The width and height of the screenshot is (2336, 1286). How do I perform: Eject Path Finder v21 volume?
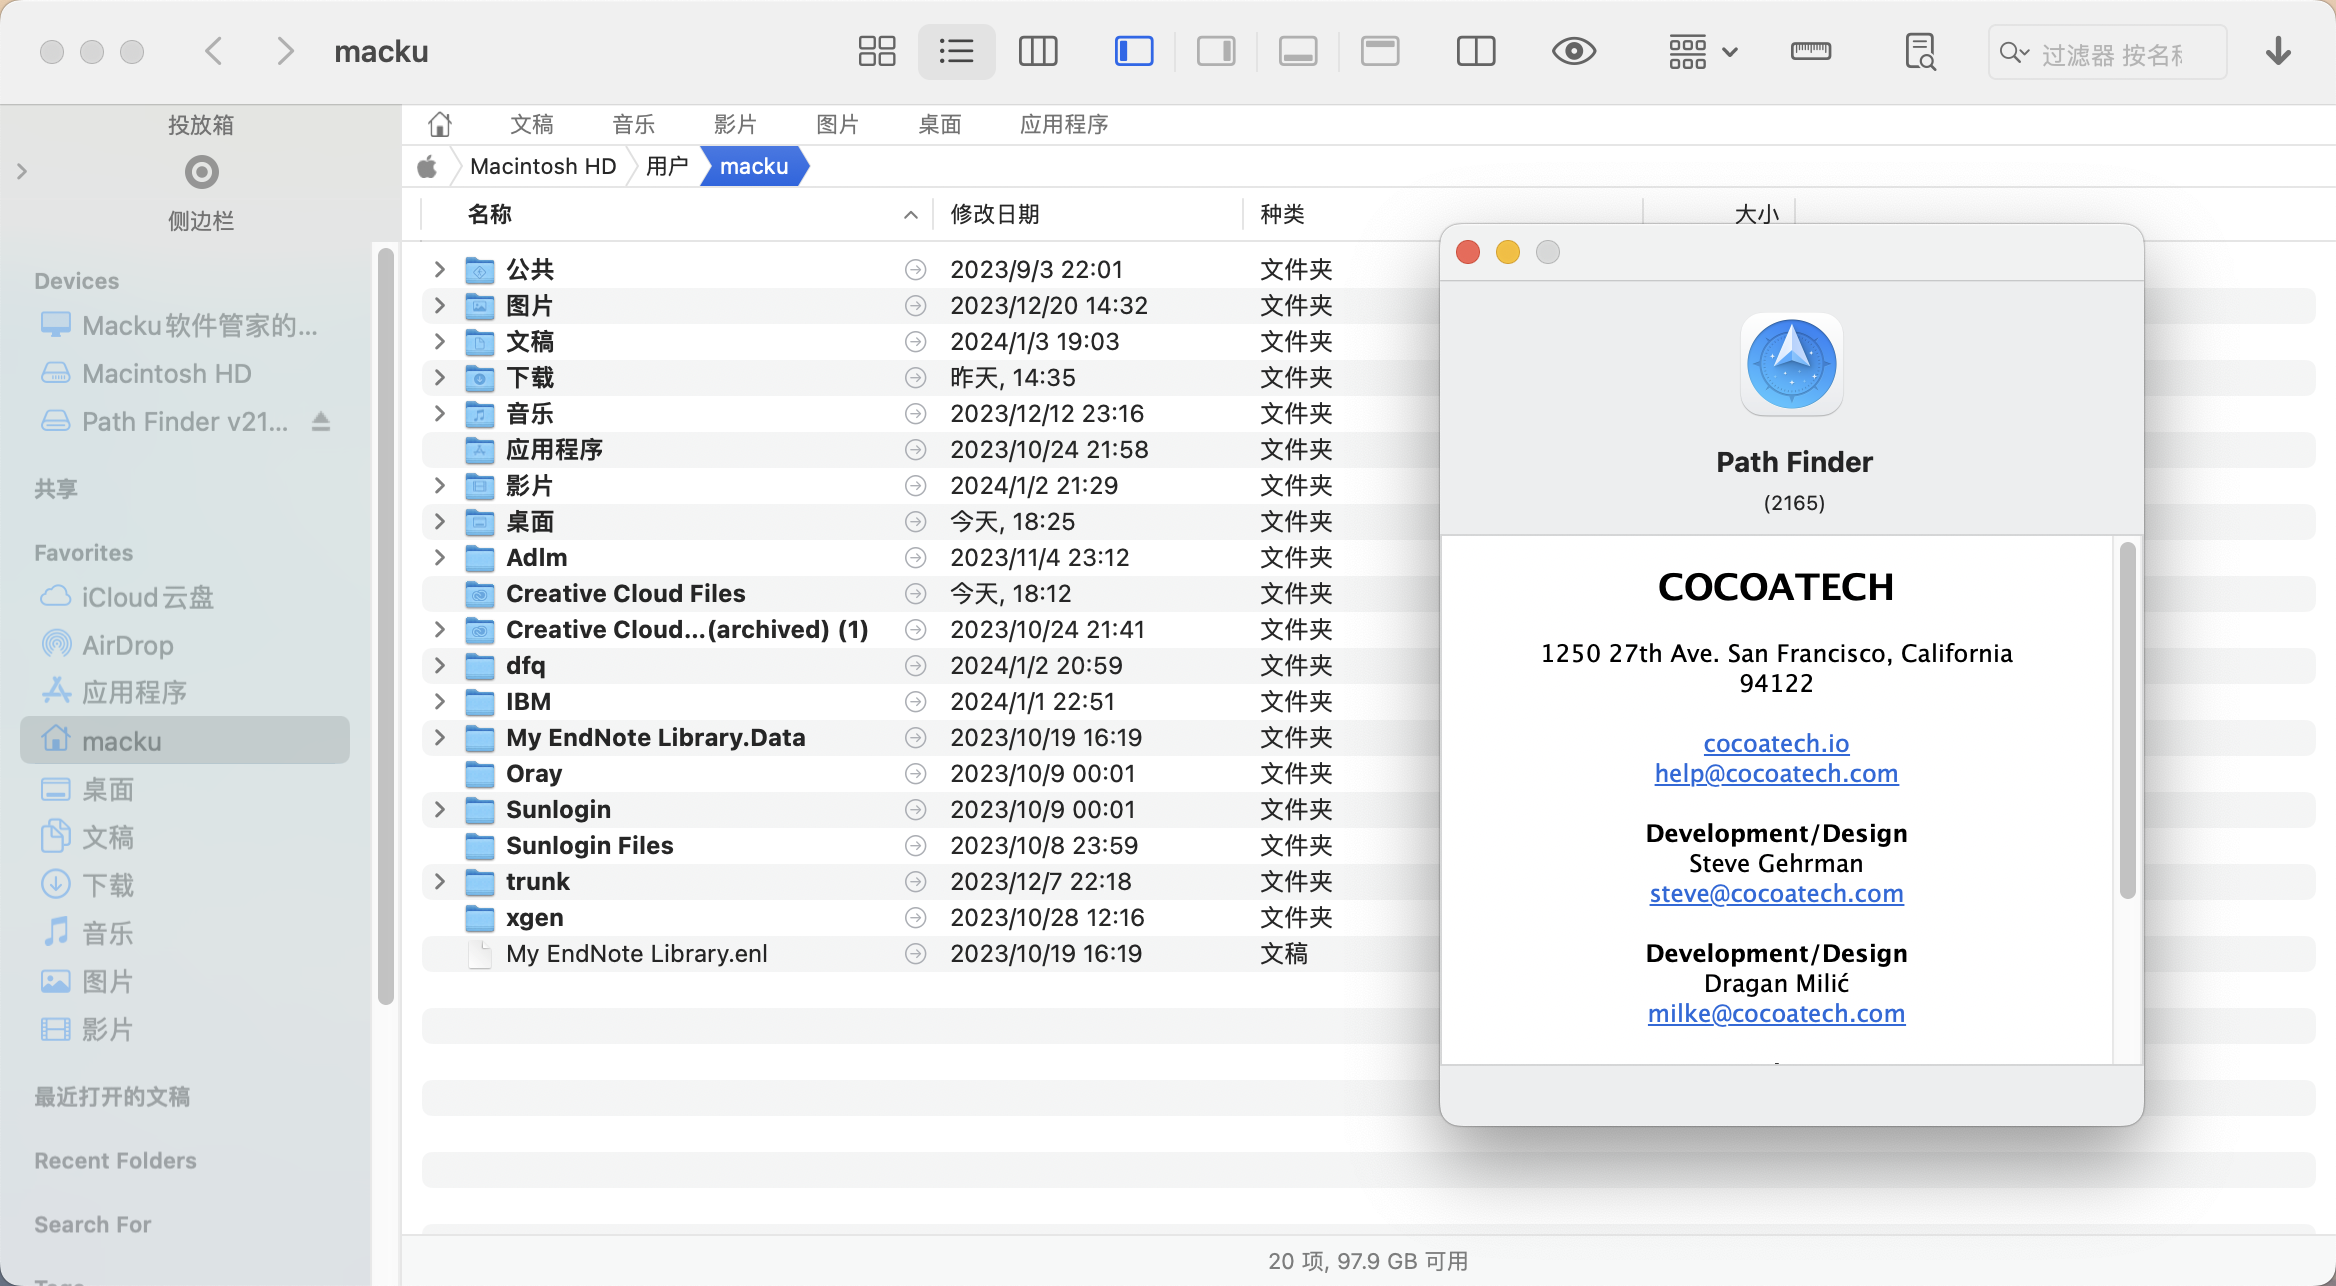coord(321,421)
